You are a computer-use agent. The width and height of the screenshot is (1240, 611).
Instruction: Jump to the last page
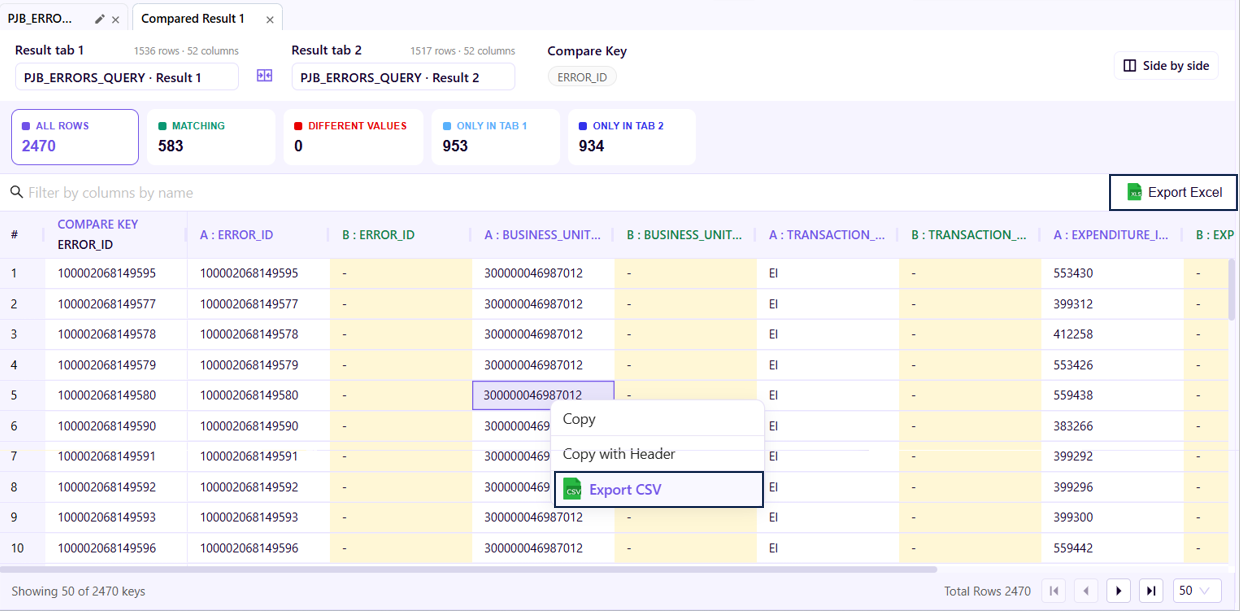[x=1151, y=591]
